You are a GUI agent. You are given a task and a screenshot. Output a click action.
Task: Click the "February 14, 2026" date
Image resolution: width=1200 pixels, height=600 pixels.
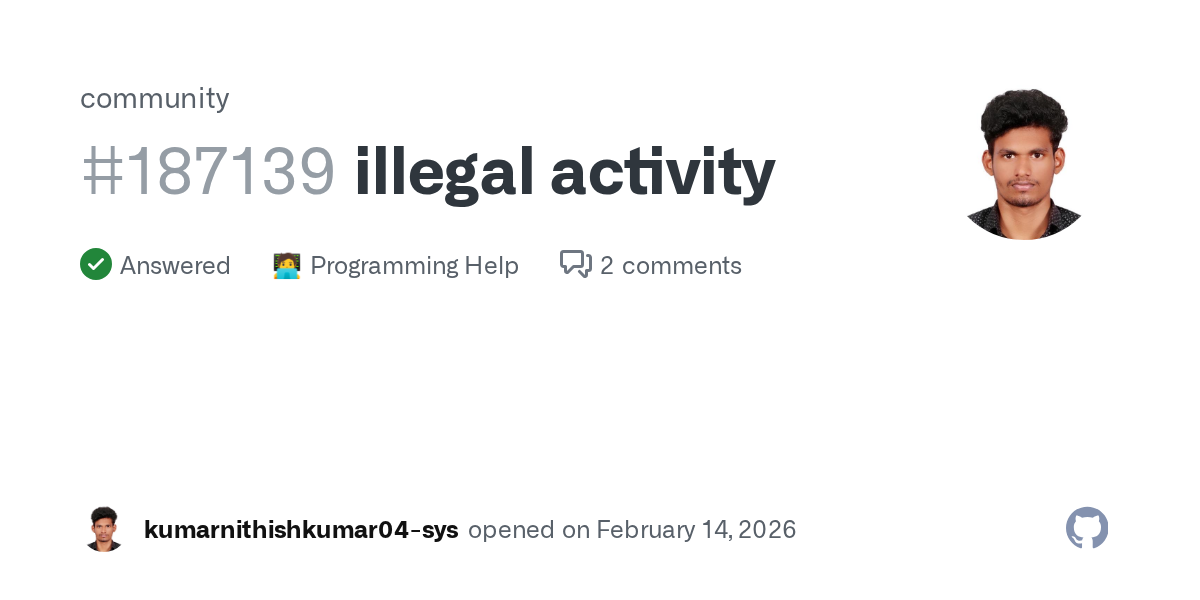pos(696,530)
